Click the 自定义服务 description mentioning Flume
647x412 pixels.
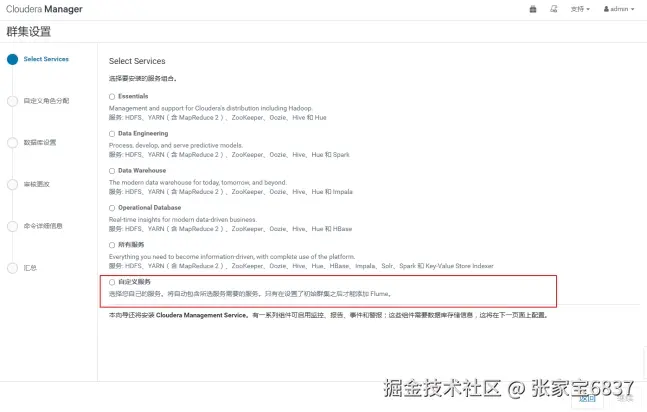(250, 294)
